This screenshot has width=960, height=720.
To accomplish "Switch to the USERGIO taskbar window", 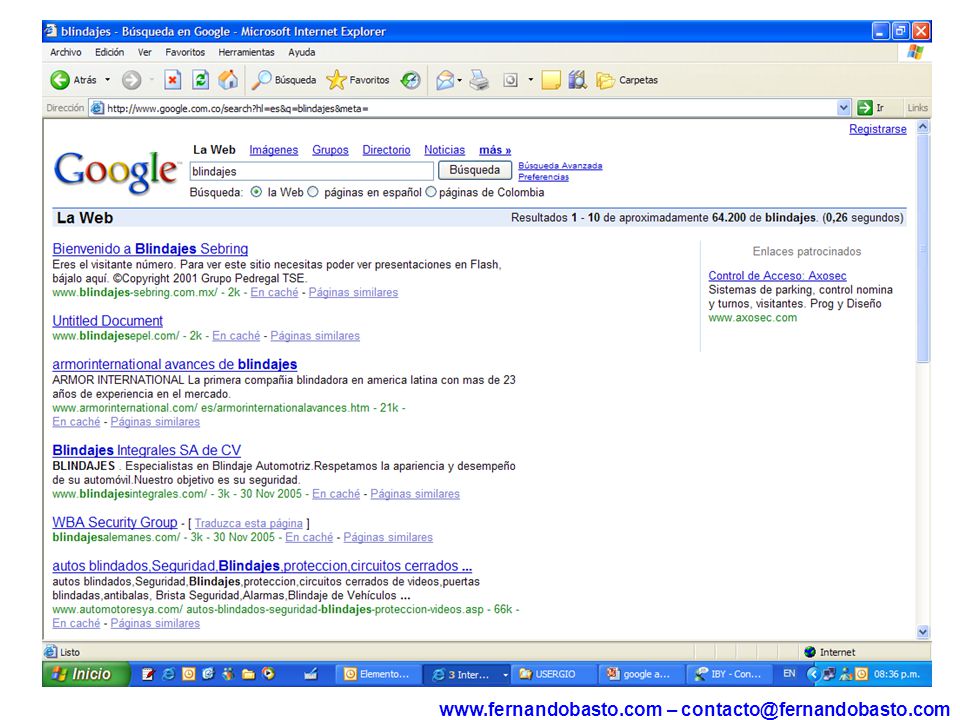I will (x=553, y=674).
